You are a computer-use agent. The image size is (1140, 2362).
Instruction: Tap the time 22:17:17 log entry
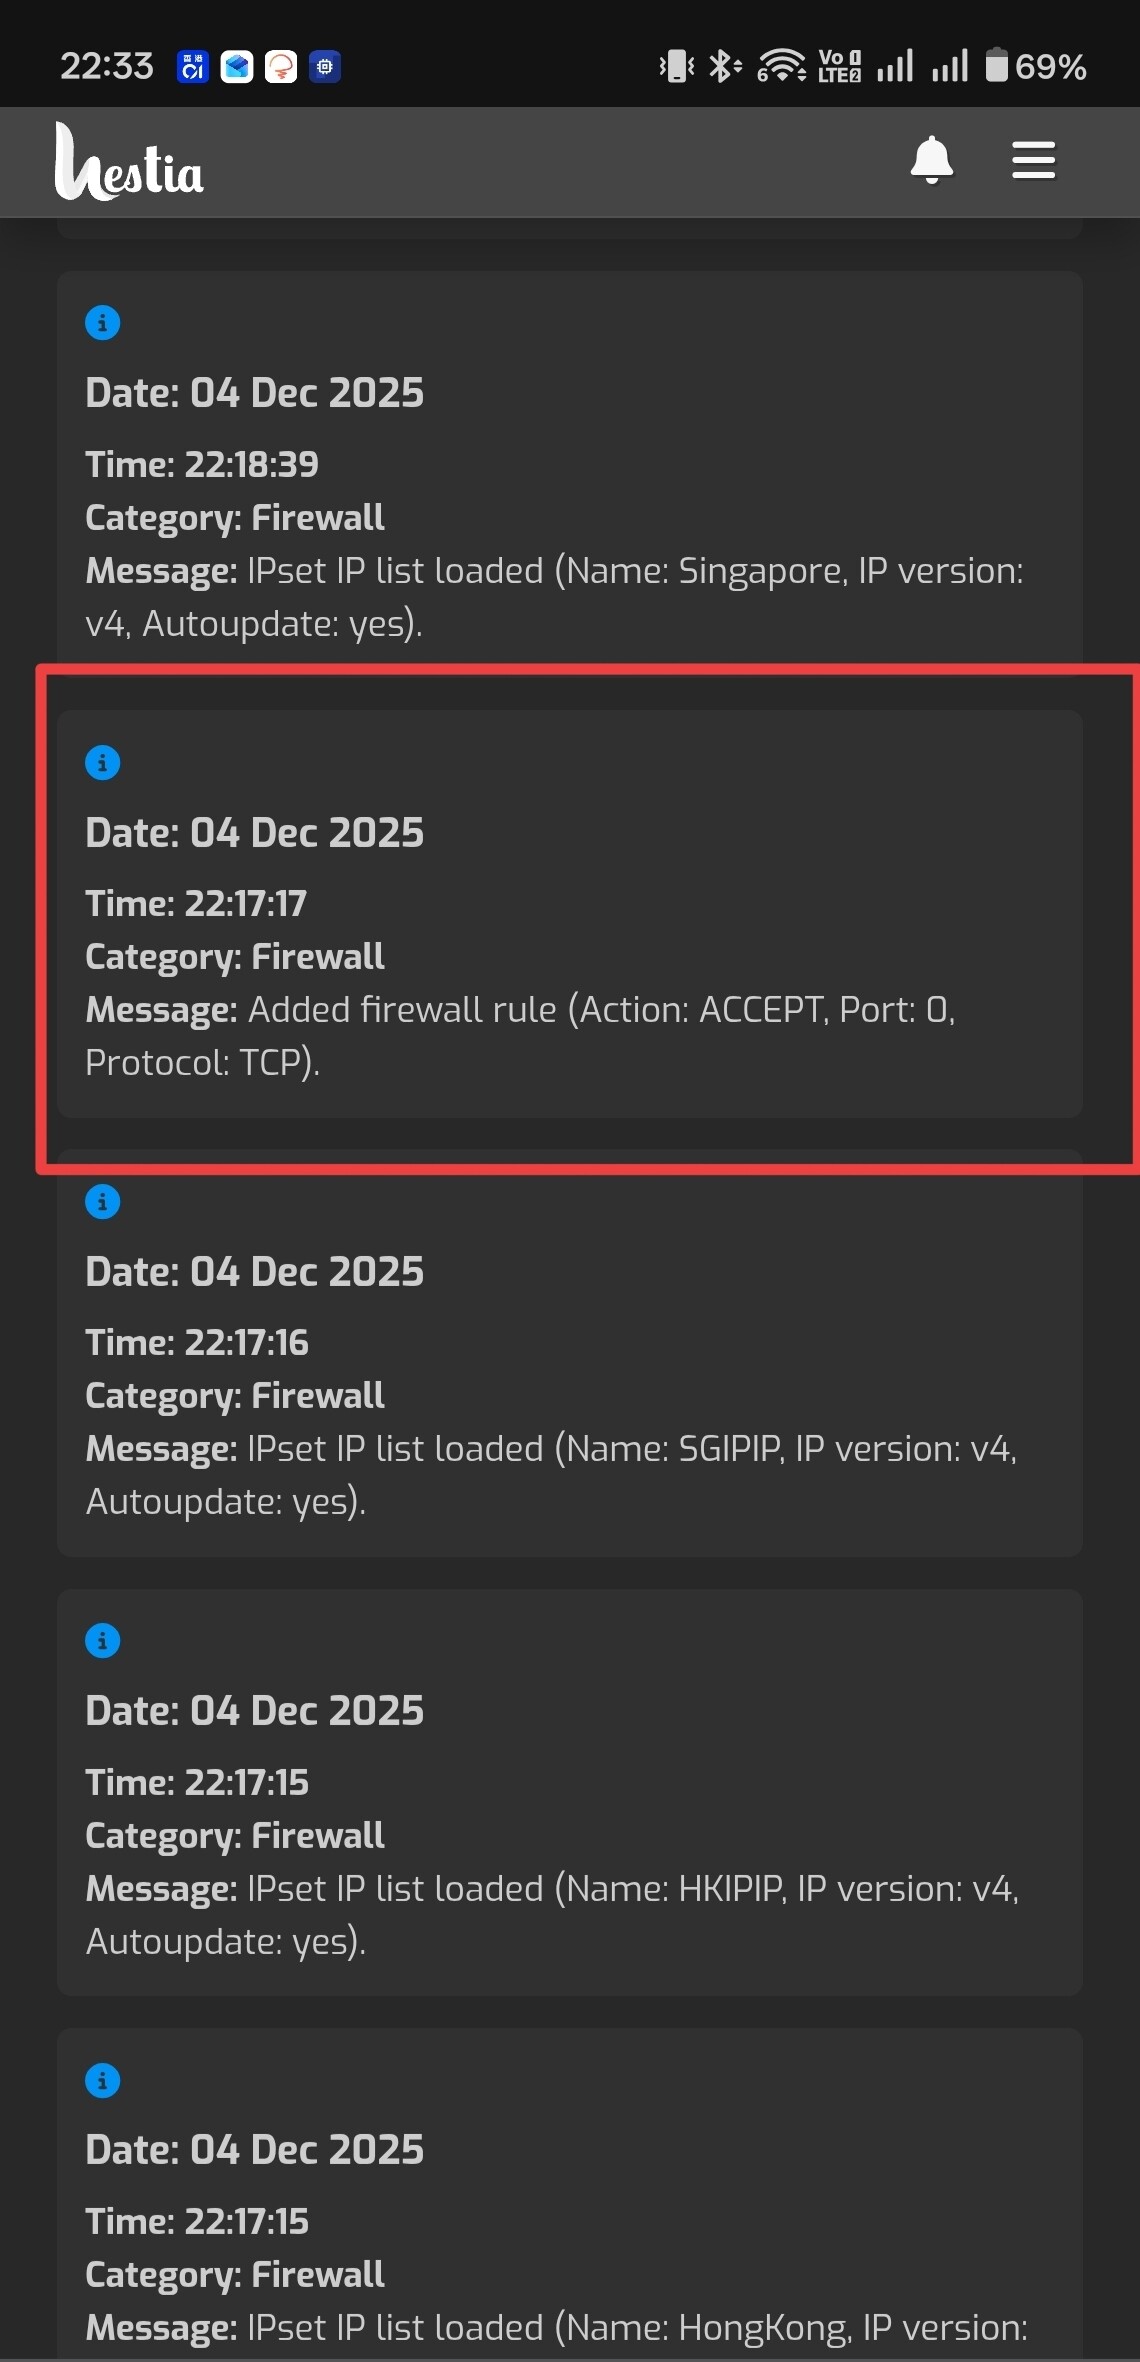click(x=196, y=903)
